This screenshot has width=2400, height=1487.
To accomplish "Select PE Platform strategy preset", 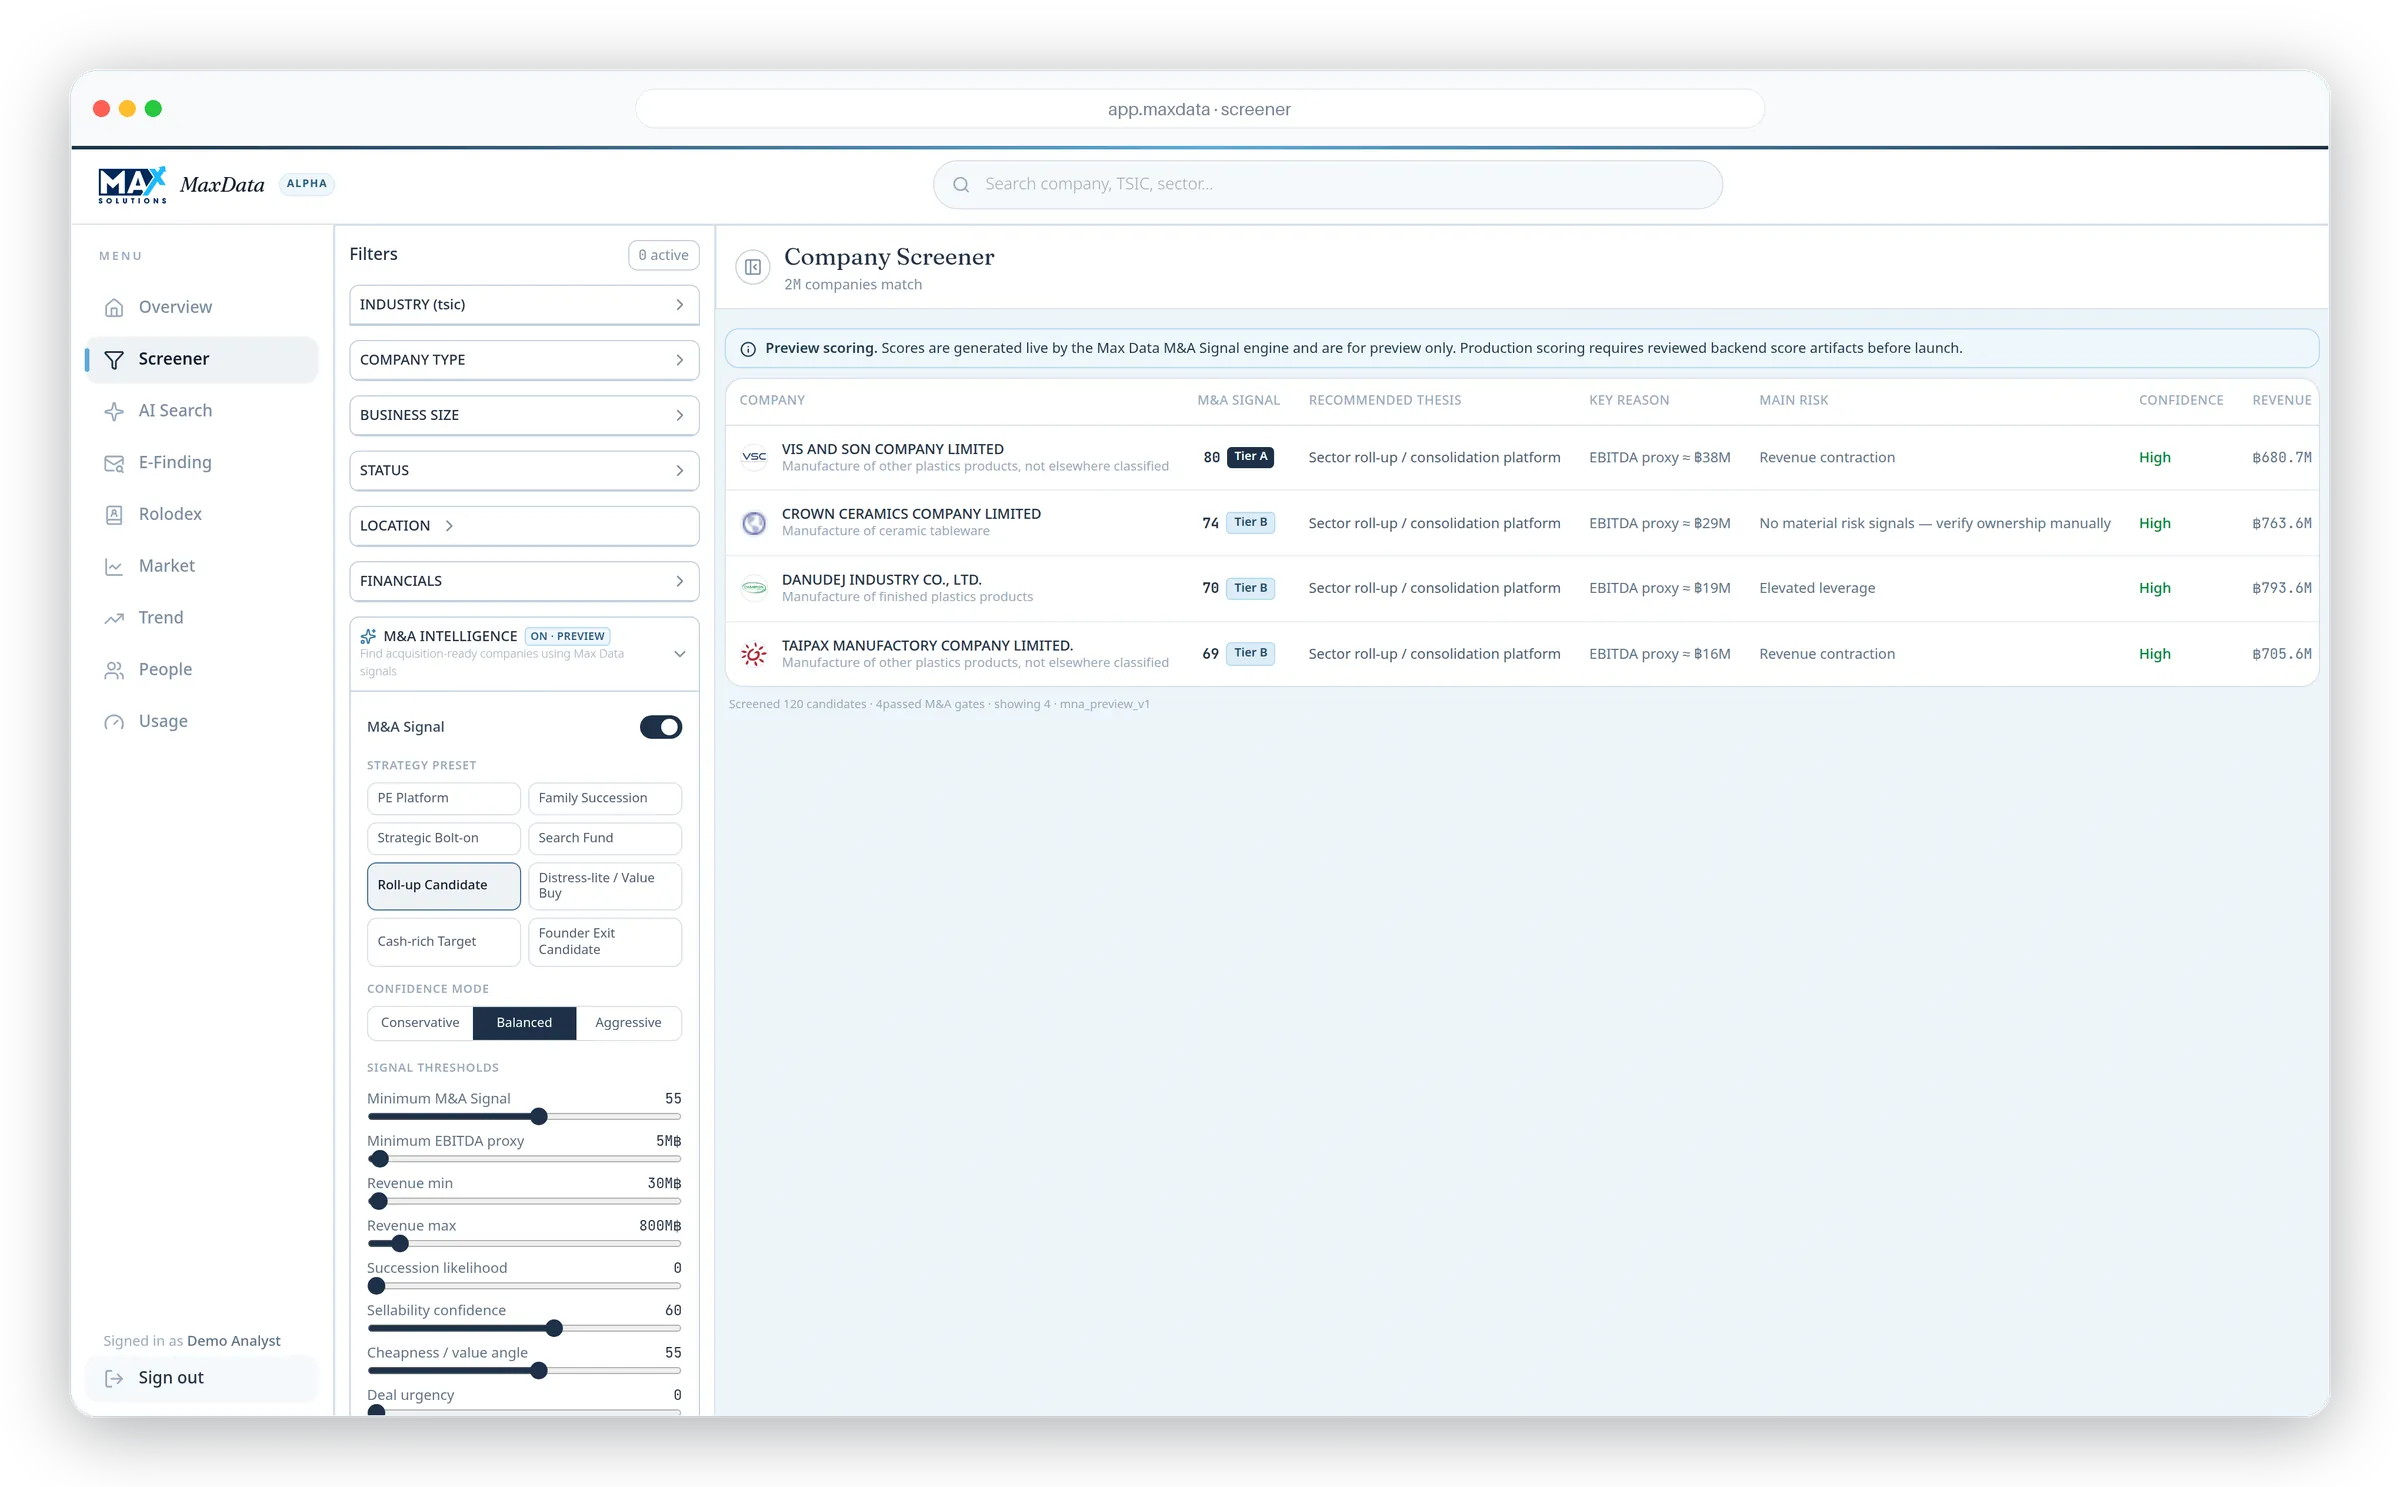I will [x=444, y=798].
